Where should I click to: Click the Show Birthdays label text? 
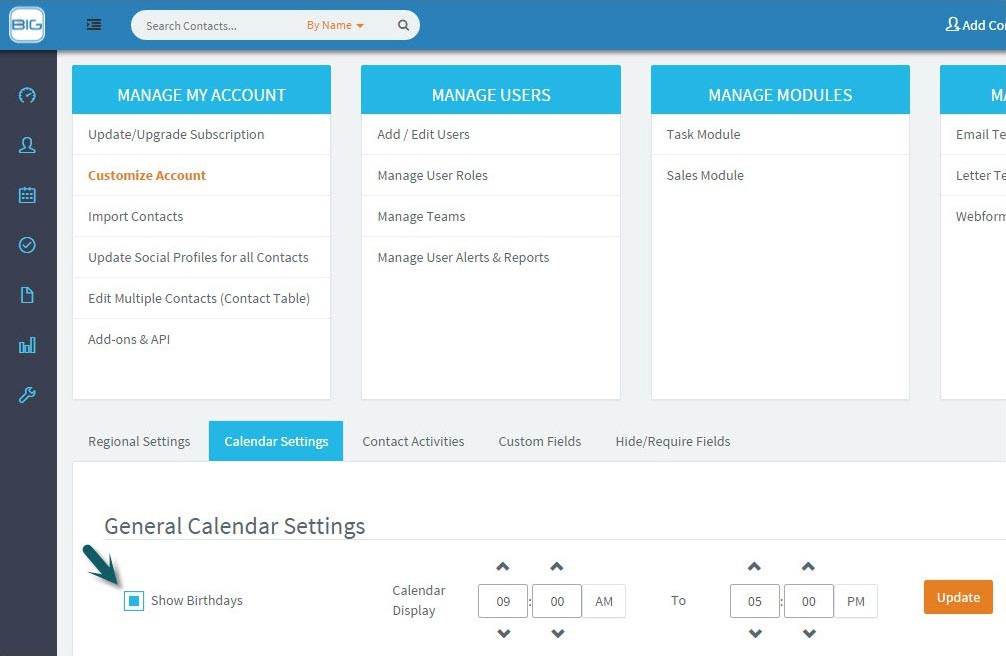197,601
